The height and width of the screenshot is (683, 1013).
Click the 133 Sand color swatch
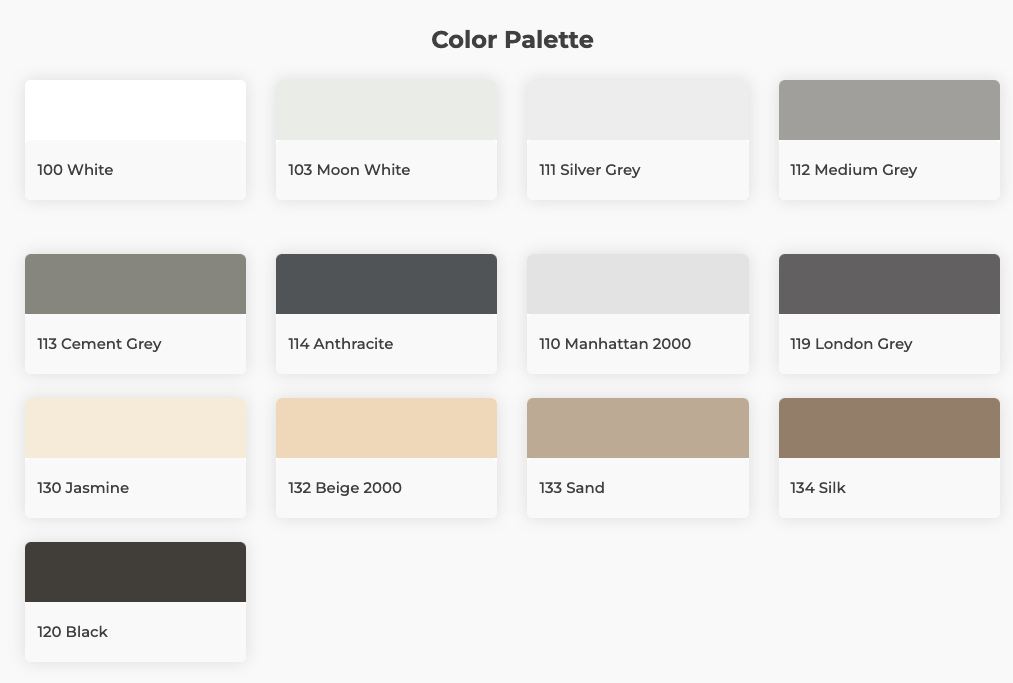tap(637, 428)
